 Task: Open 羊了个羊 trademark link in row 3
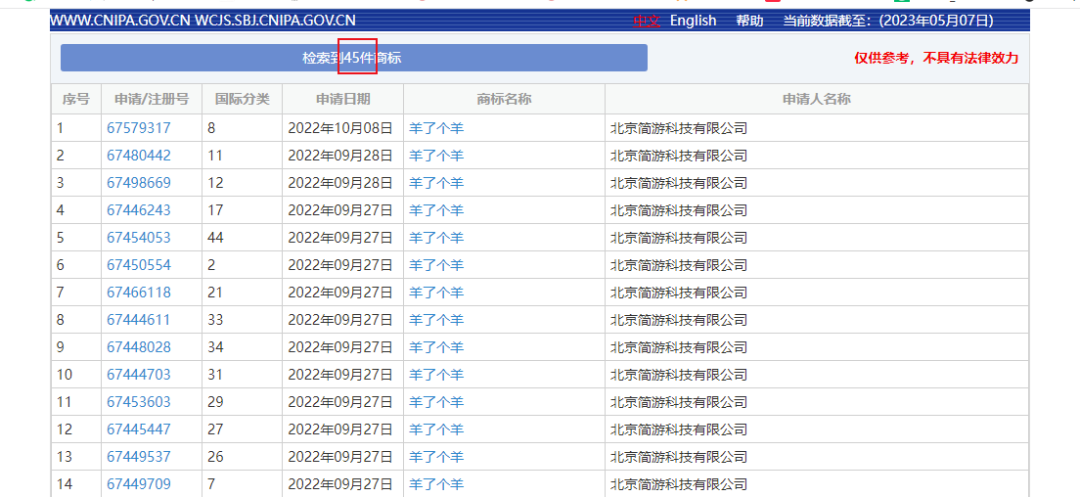coord(437,183)
